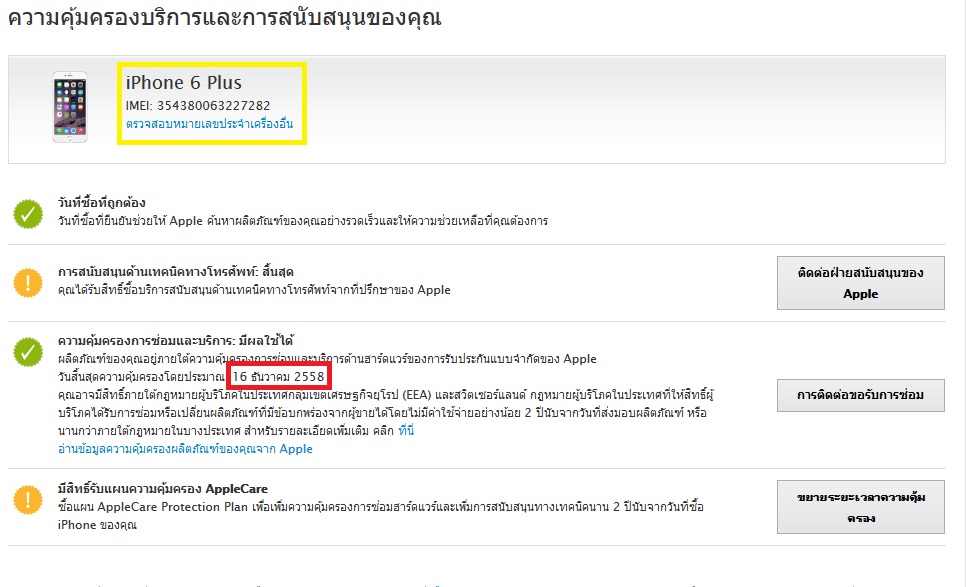966x587 pixels.
Task: Click the green check icon beside ความคุ้มครองการซ่อมและบริการ
Action: [28, 352]
